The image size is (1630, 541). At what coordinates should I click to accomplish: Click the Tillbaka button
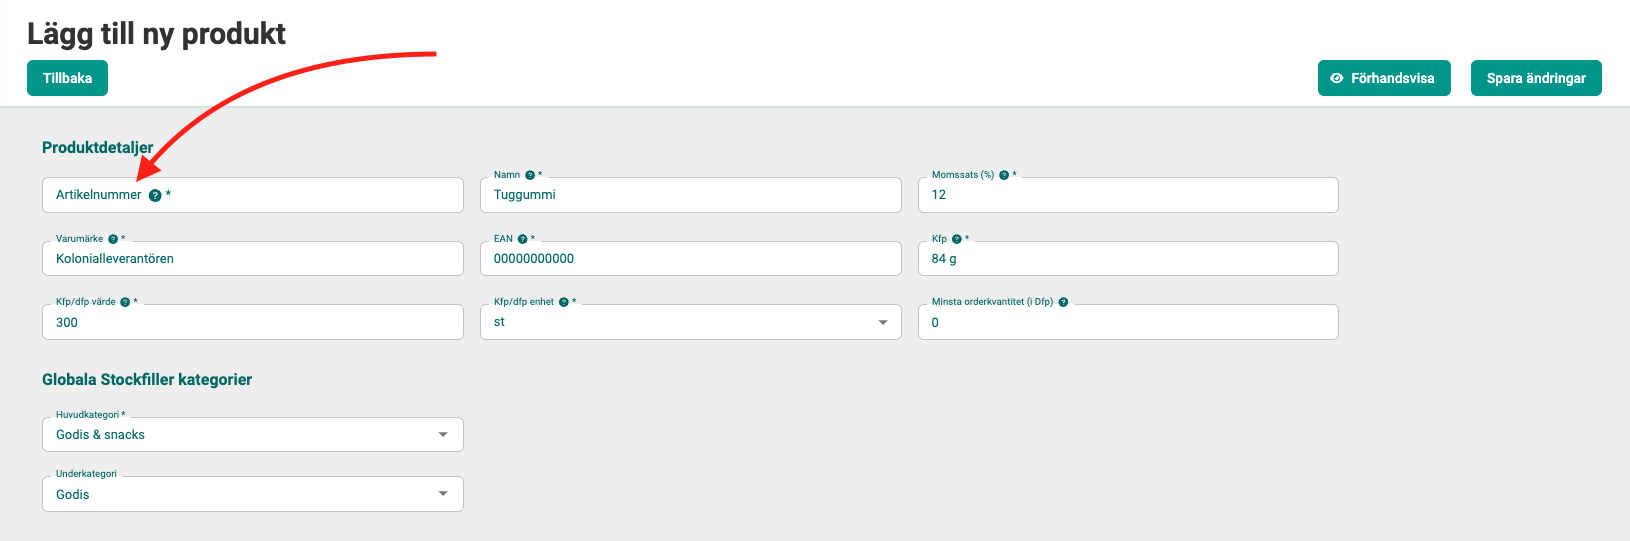click(67, 78)
